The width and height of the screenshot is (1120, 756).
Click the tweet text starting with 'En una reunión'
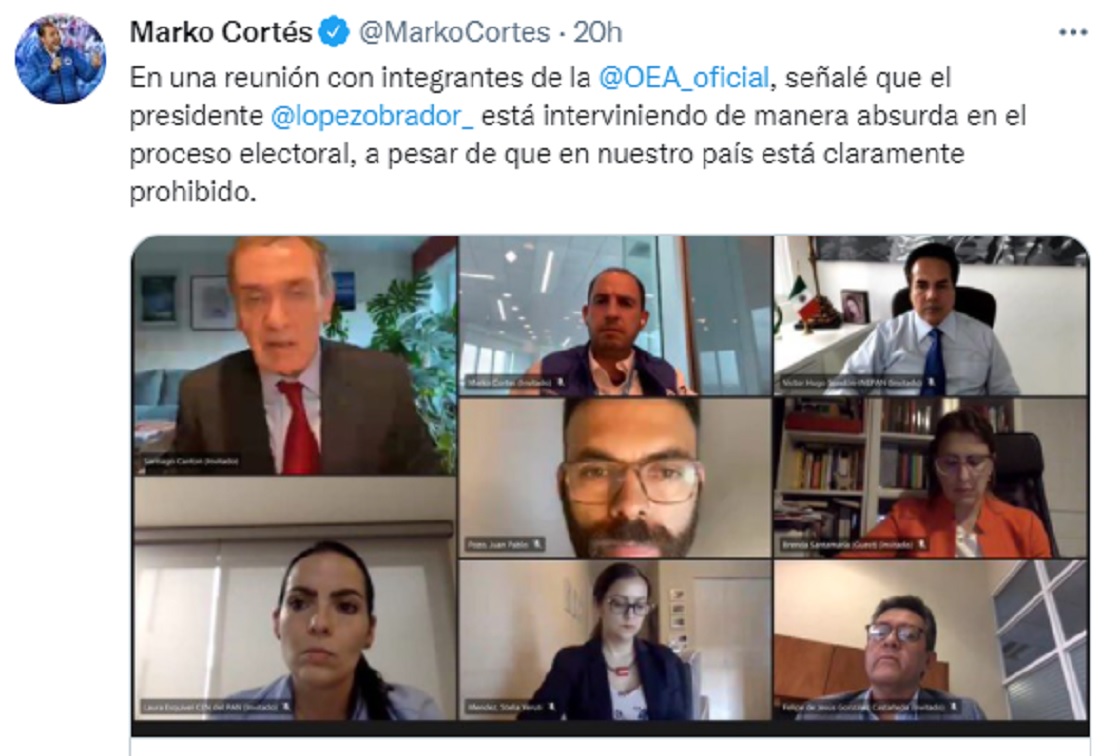[577, 135]
